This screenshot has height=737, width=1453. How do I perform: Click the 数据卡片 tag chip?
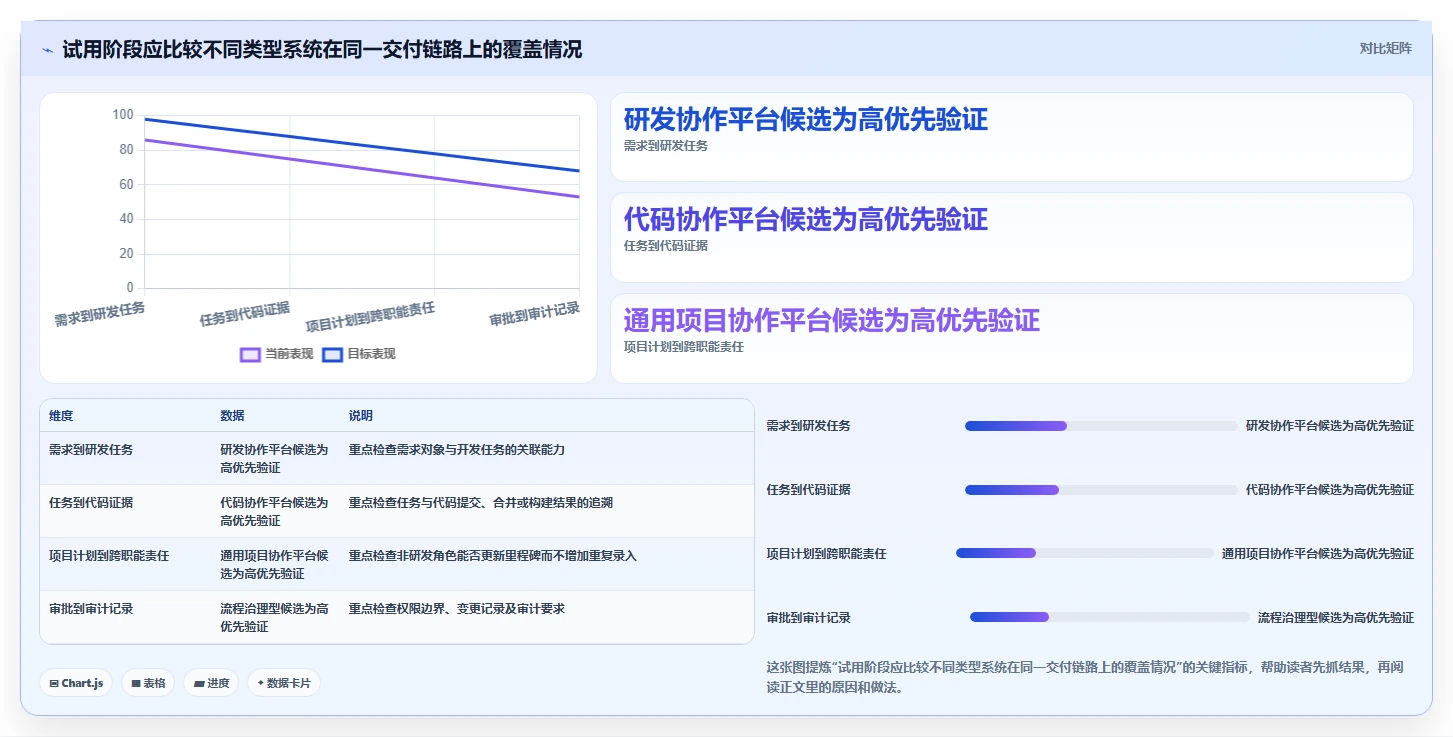coord(284,683)
